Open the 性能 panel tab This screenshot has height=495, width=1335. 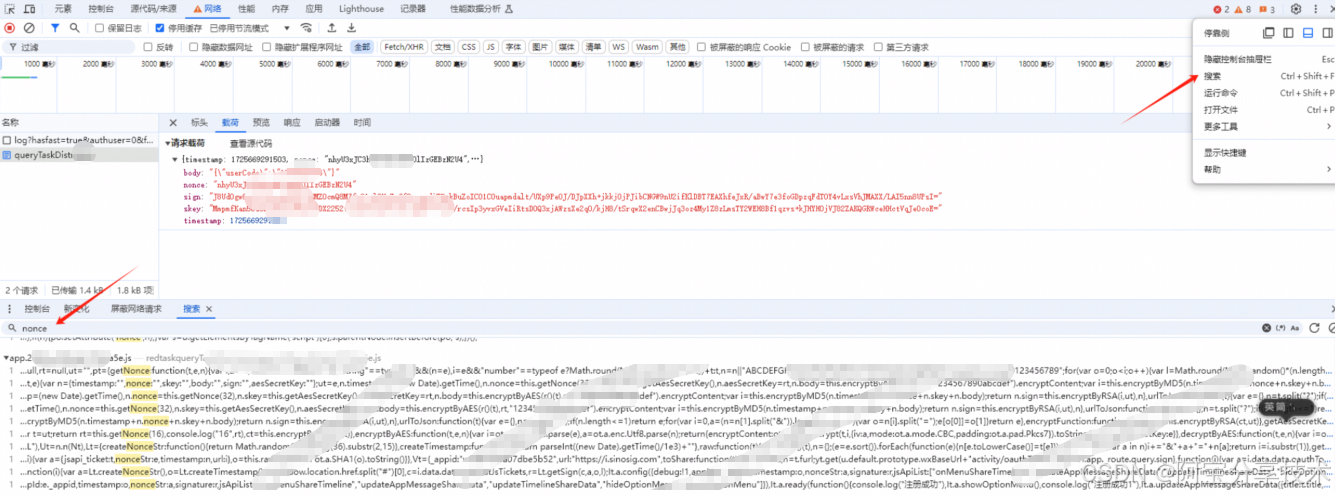pyautogui.click(x=246, y=9)
